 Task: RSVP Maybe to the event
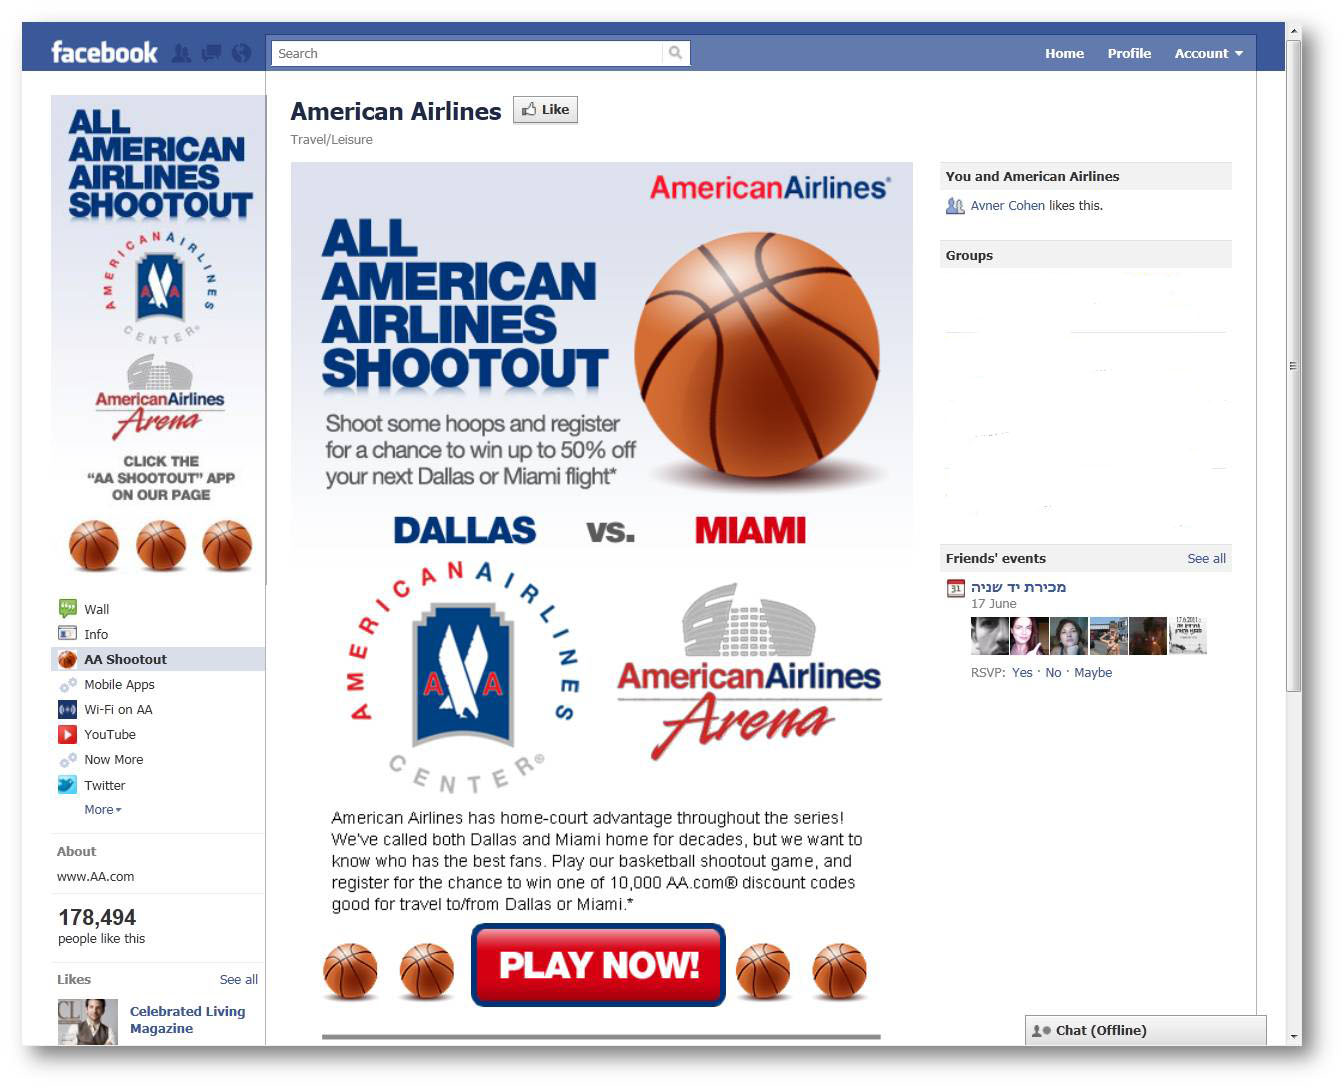point(1093,673)
